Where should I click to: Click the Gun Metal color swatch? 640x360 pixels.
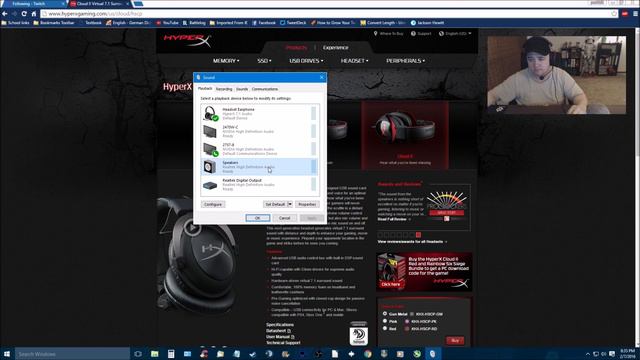pyautogui.click(x=412, y=314)
